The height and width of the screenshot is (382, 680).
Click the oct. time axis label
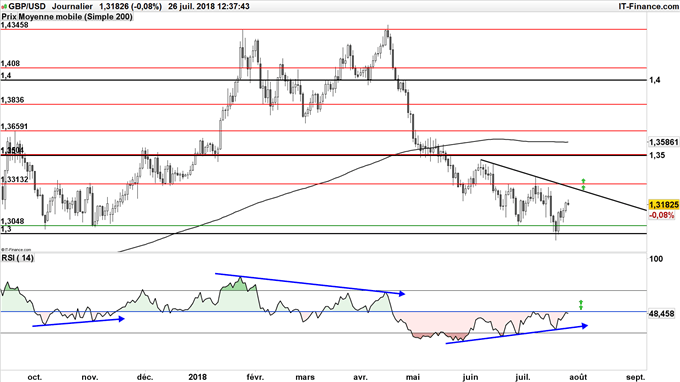pyautogui.click(x=35, y=377)
